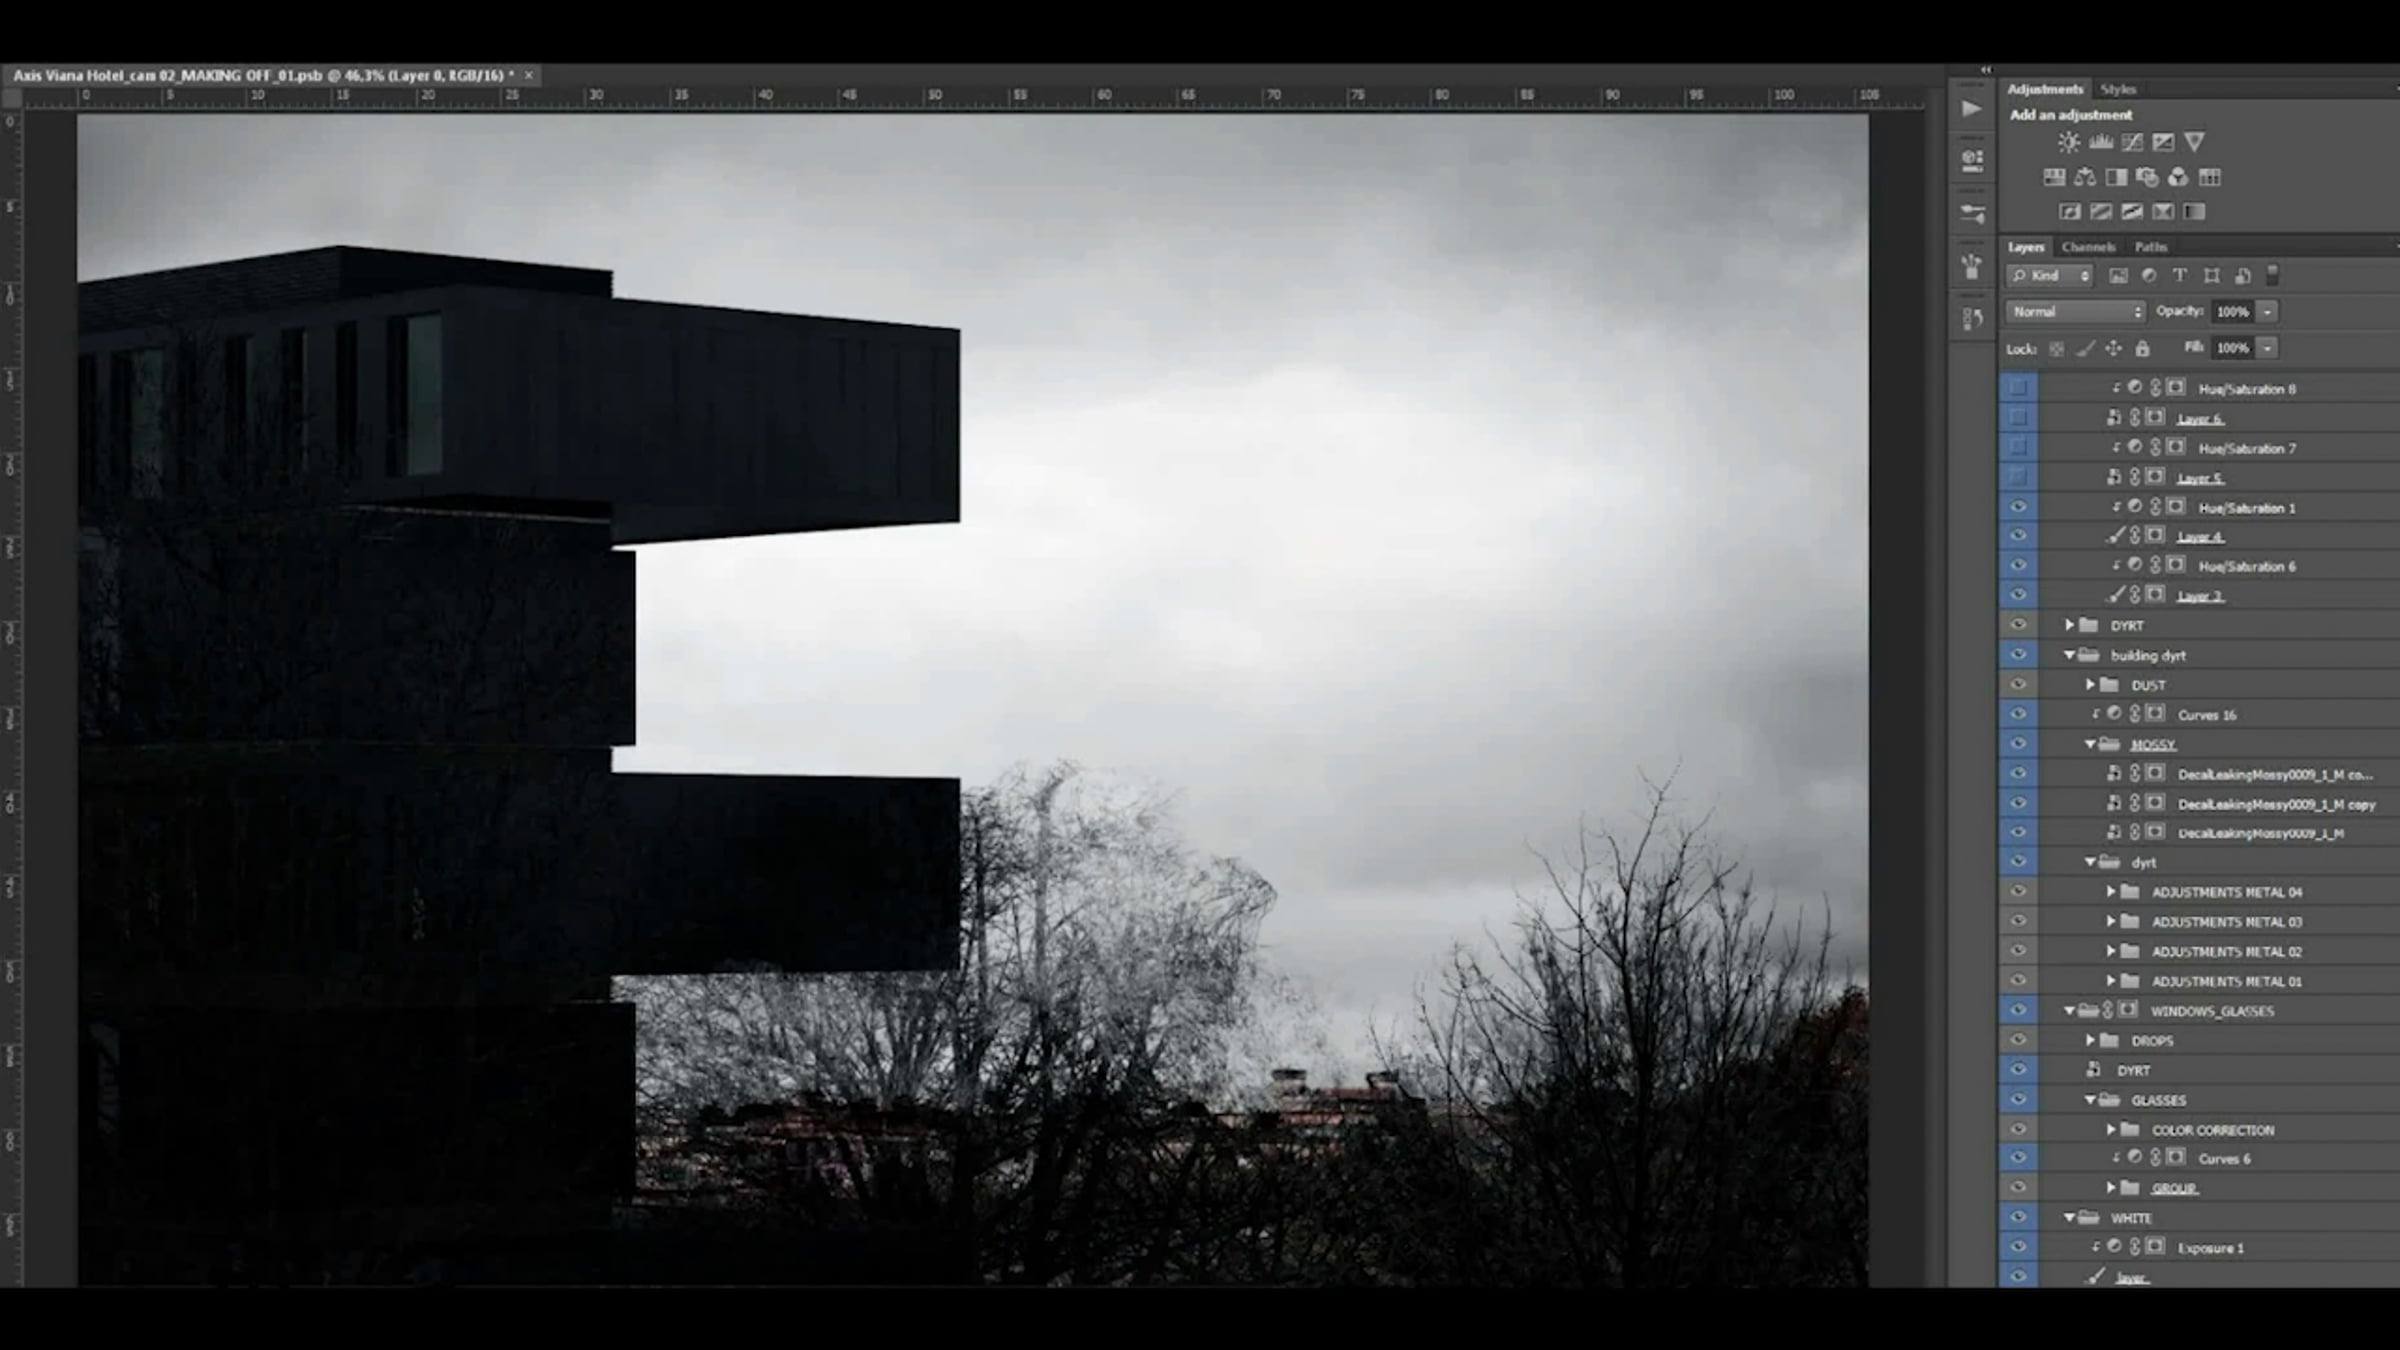This screenshot has width=2400, height=1350.
Task: Switch to the Styles tab
Action: pos(2118,89)
